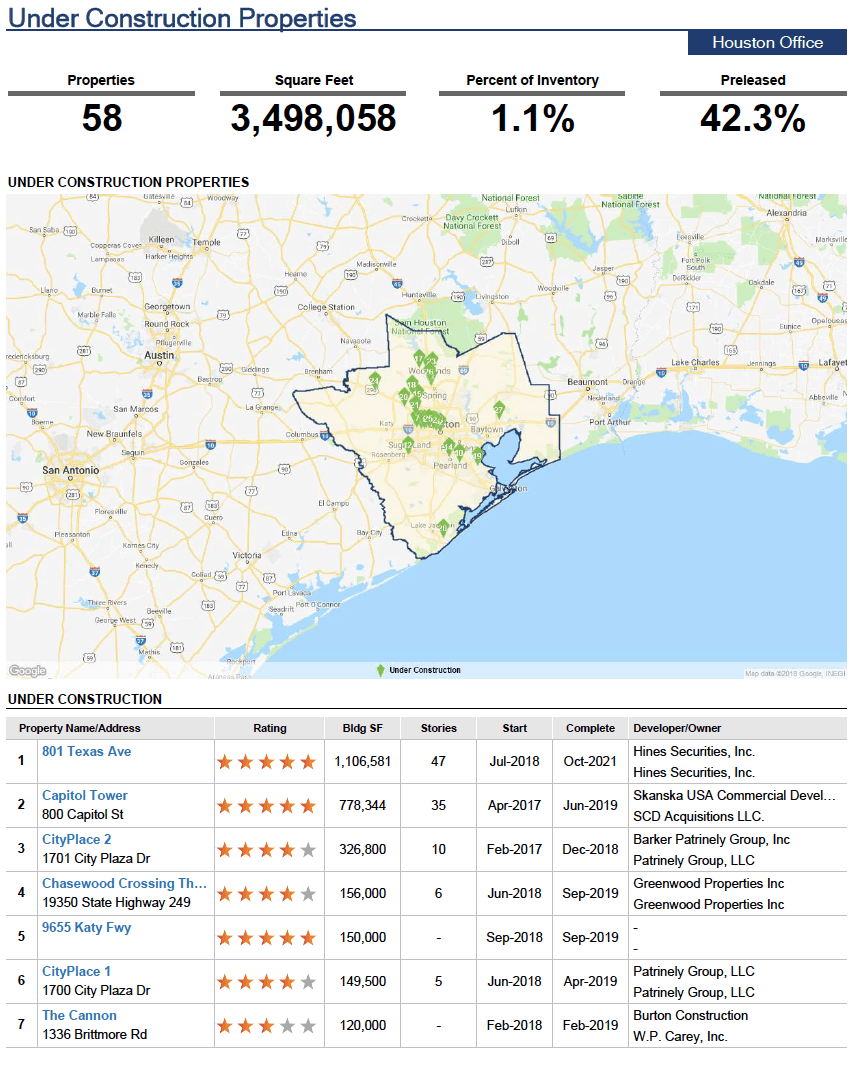Image resolution: width=862 pixels, height=1071 pixels.
Task: Click the 47 stories cell
Action: [439, 762]
